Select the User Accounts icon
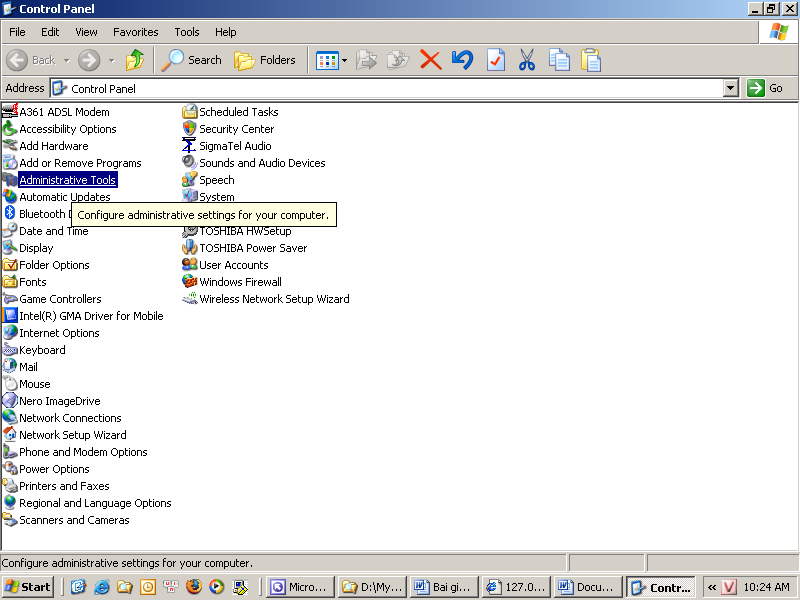 189,265
